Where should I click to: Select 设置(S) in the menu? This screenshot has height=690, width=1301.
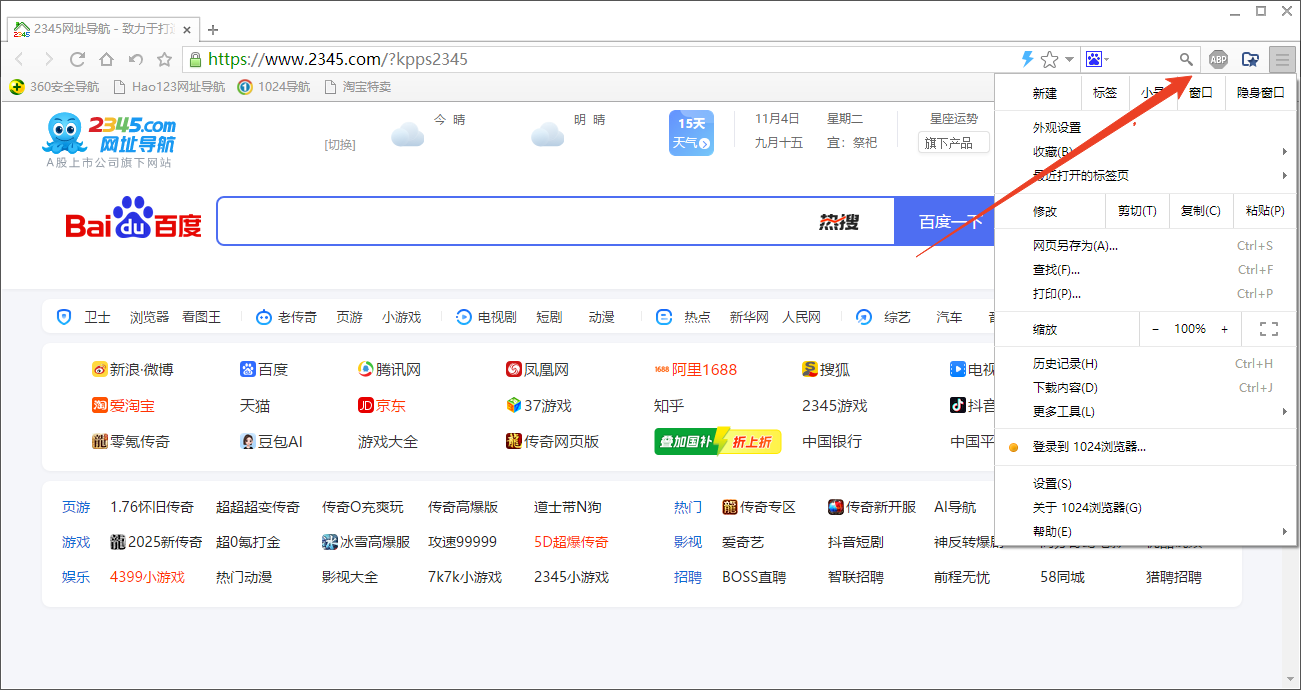(x=1050, y=483)
